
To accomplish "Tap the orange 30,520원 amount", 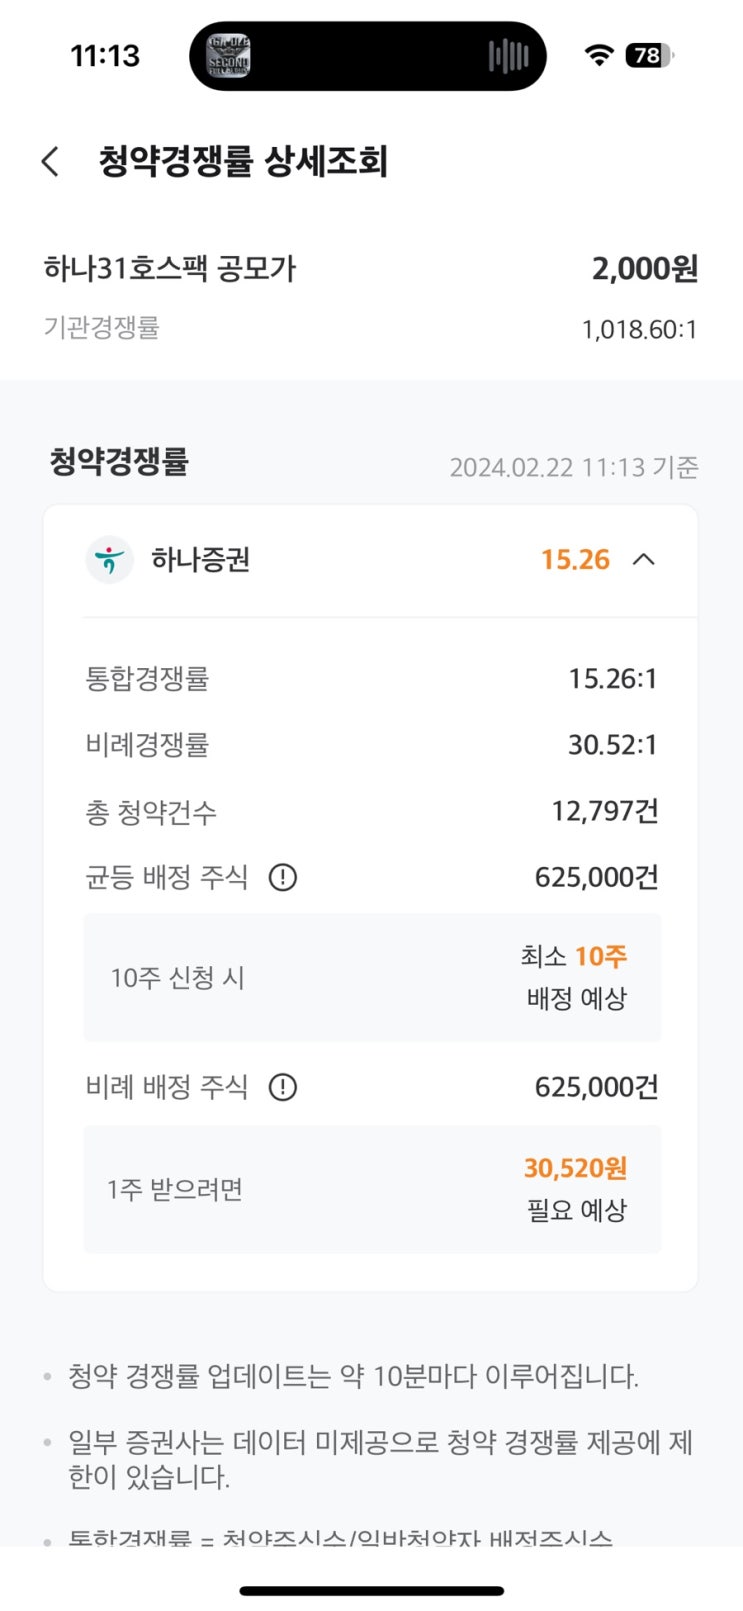I will (575, 1168).
